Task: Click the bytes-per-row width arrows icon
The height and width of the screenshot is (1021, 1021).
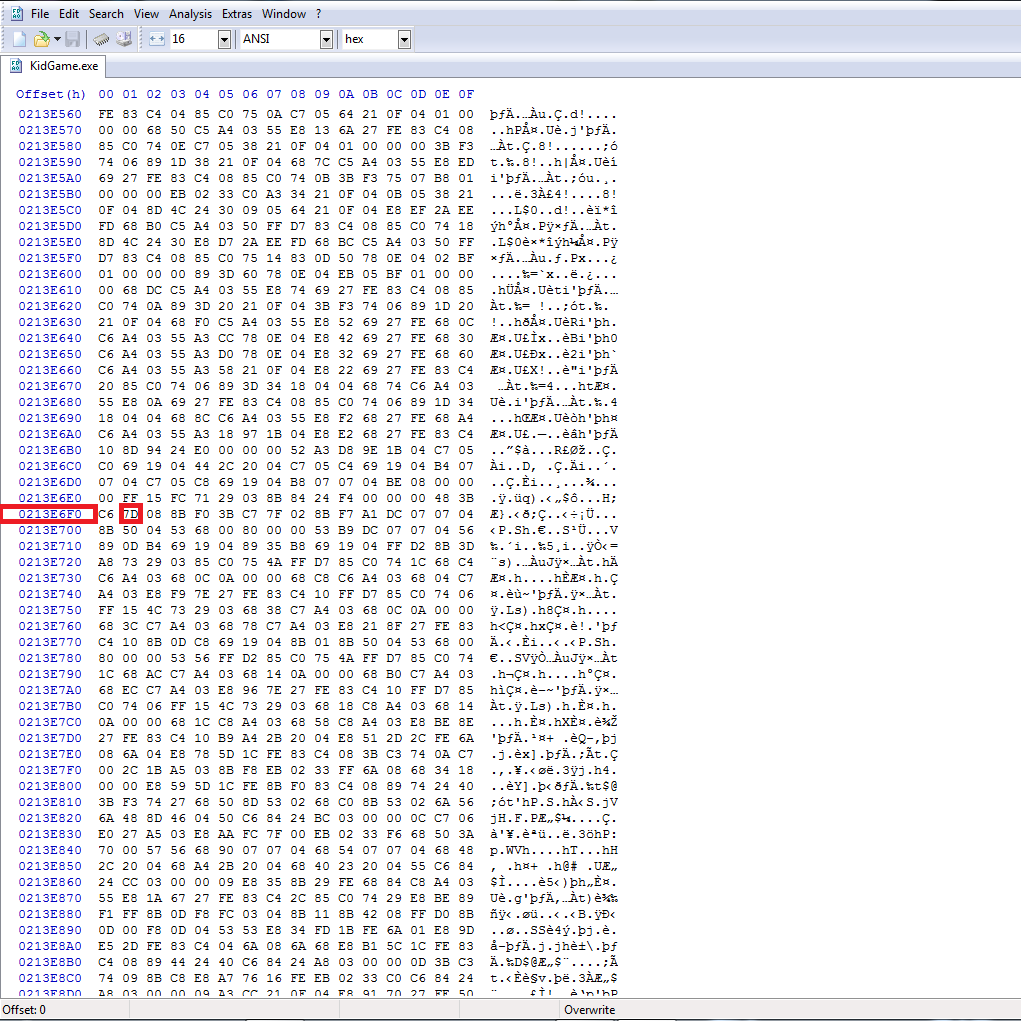Action: click(x=157, y=39)
